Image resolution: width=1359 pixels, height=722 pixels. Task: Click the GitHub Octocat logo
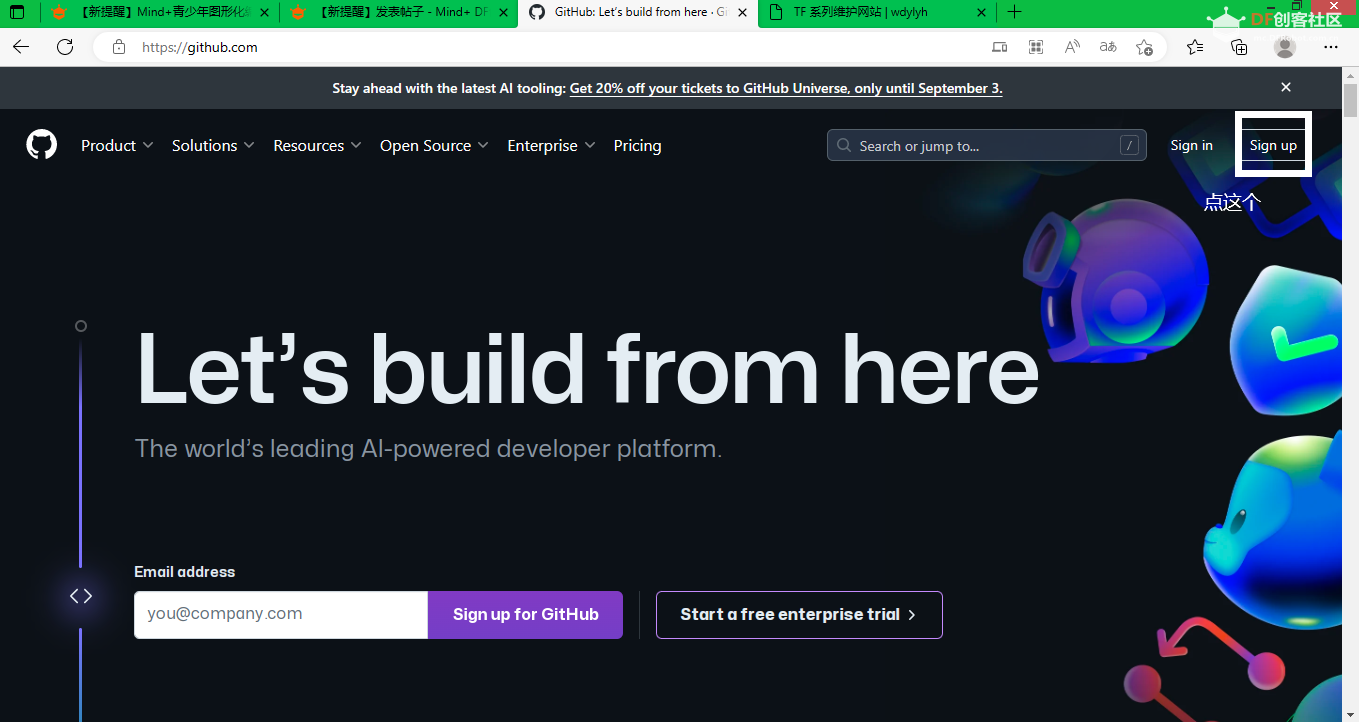coord(42,145)
